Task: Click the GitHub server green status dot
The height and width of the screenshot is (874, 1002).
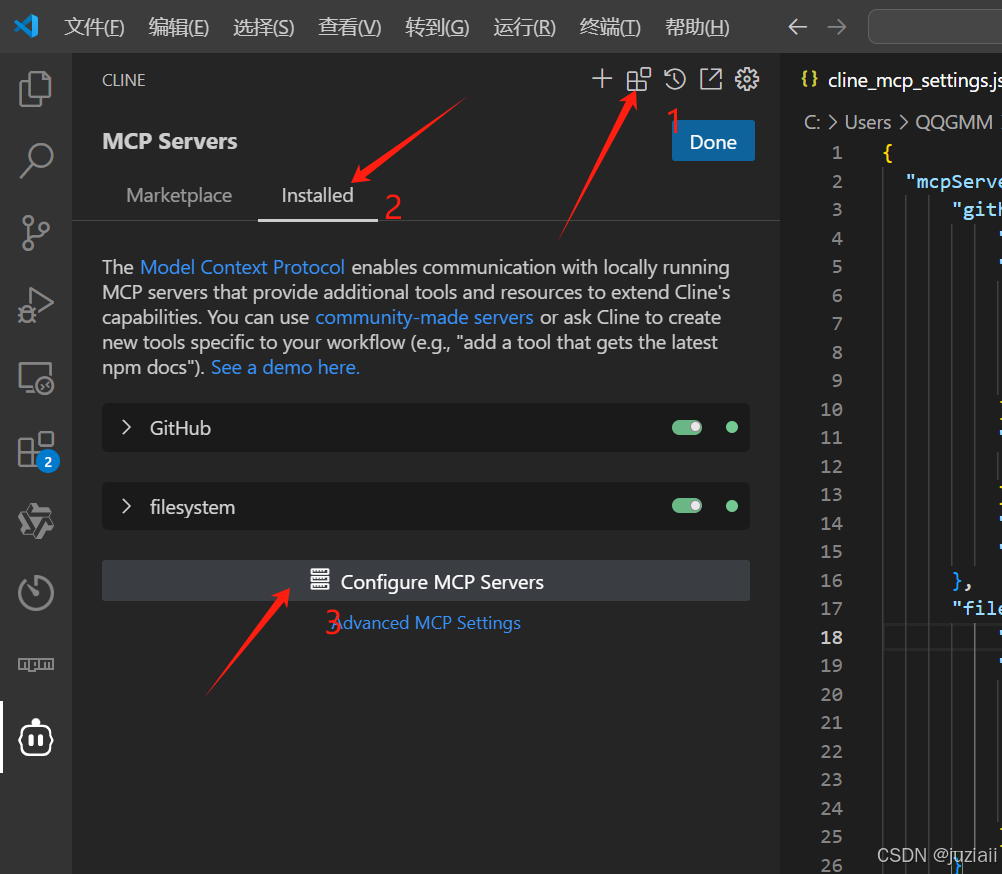Action: click(732, 427)
